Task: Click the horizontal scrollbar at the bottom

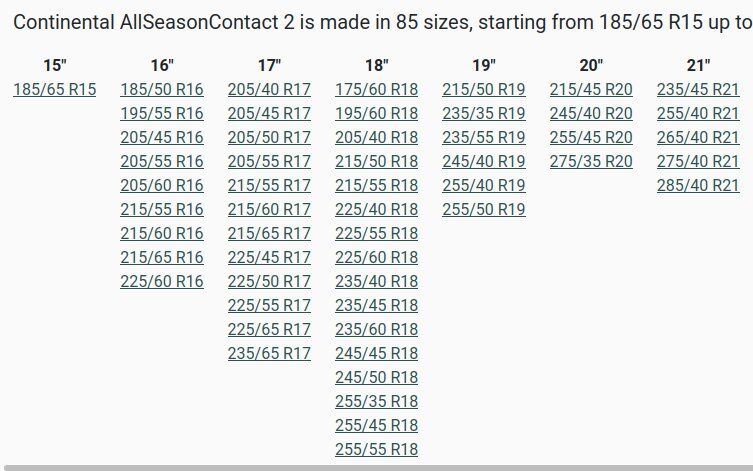Action: (376, 467)
